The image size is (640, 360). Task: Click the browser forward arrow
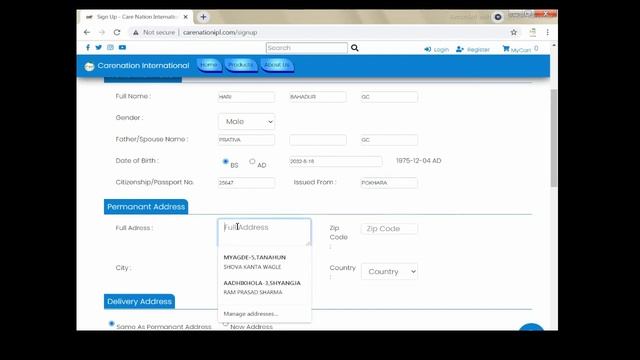tap(102, 32)
